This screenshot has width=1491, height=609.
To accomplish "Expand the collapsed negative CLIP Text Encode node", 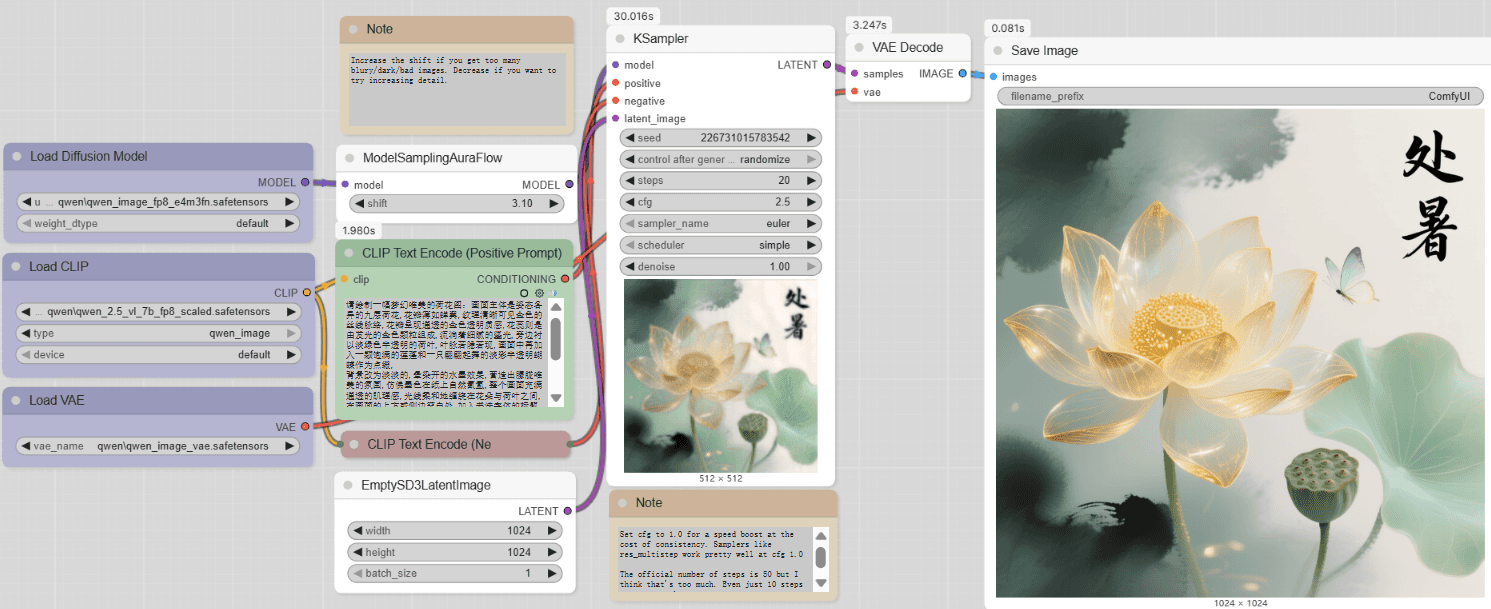I will [x=350, y=444].
